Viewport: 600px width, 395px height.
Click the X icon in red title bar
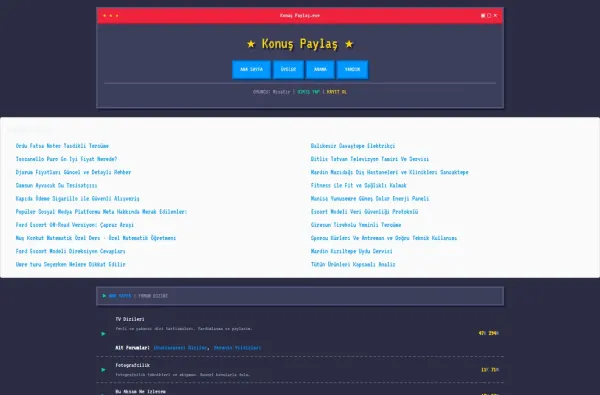[496, 16]
